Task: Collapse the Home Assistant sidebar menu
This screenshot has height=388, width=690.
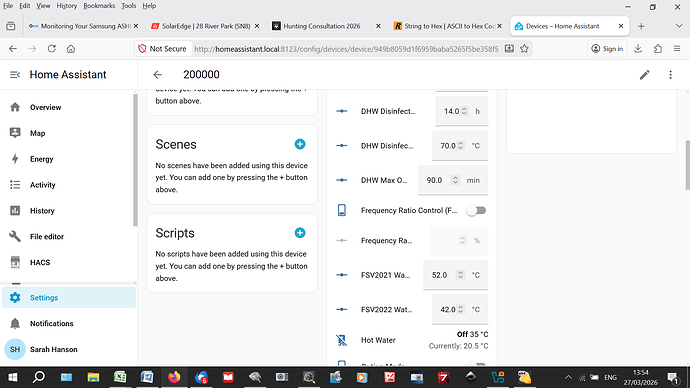Action: click(15, 75)
